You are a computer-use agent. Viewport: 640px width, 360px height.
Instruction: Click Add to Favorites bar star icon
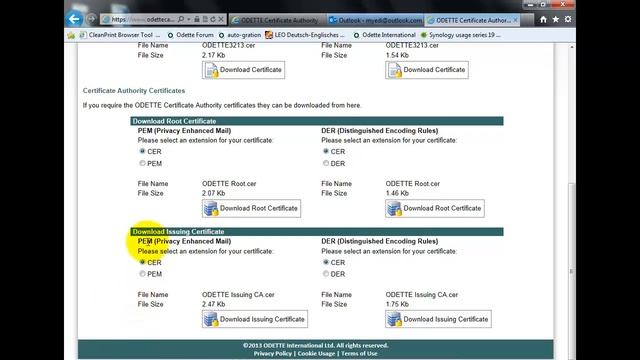[71, 35]
